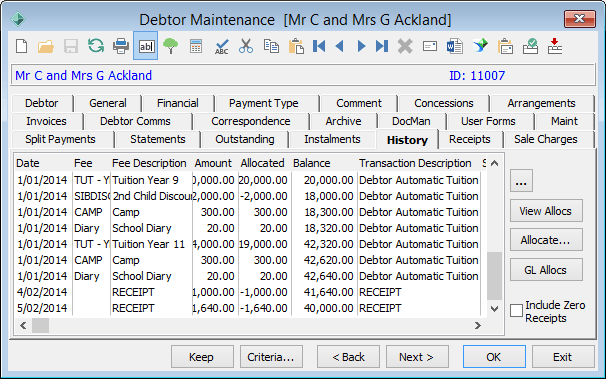606x379 pixels.
Task: Run spell check ABC icon
Action: 221,46
